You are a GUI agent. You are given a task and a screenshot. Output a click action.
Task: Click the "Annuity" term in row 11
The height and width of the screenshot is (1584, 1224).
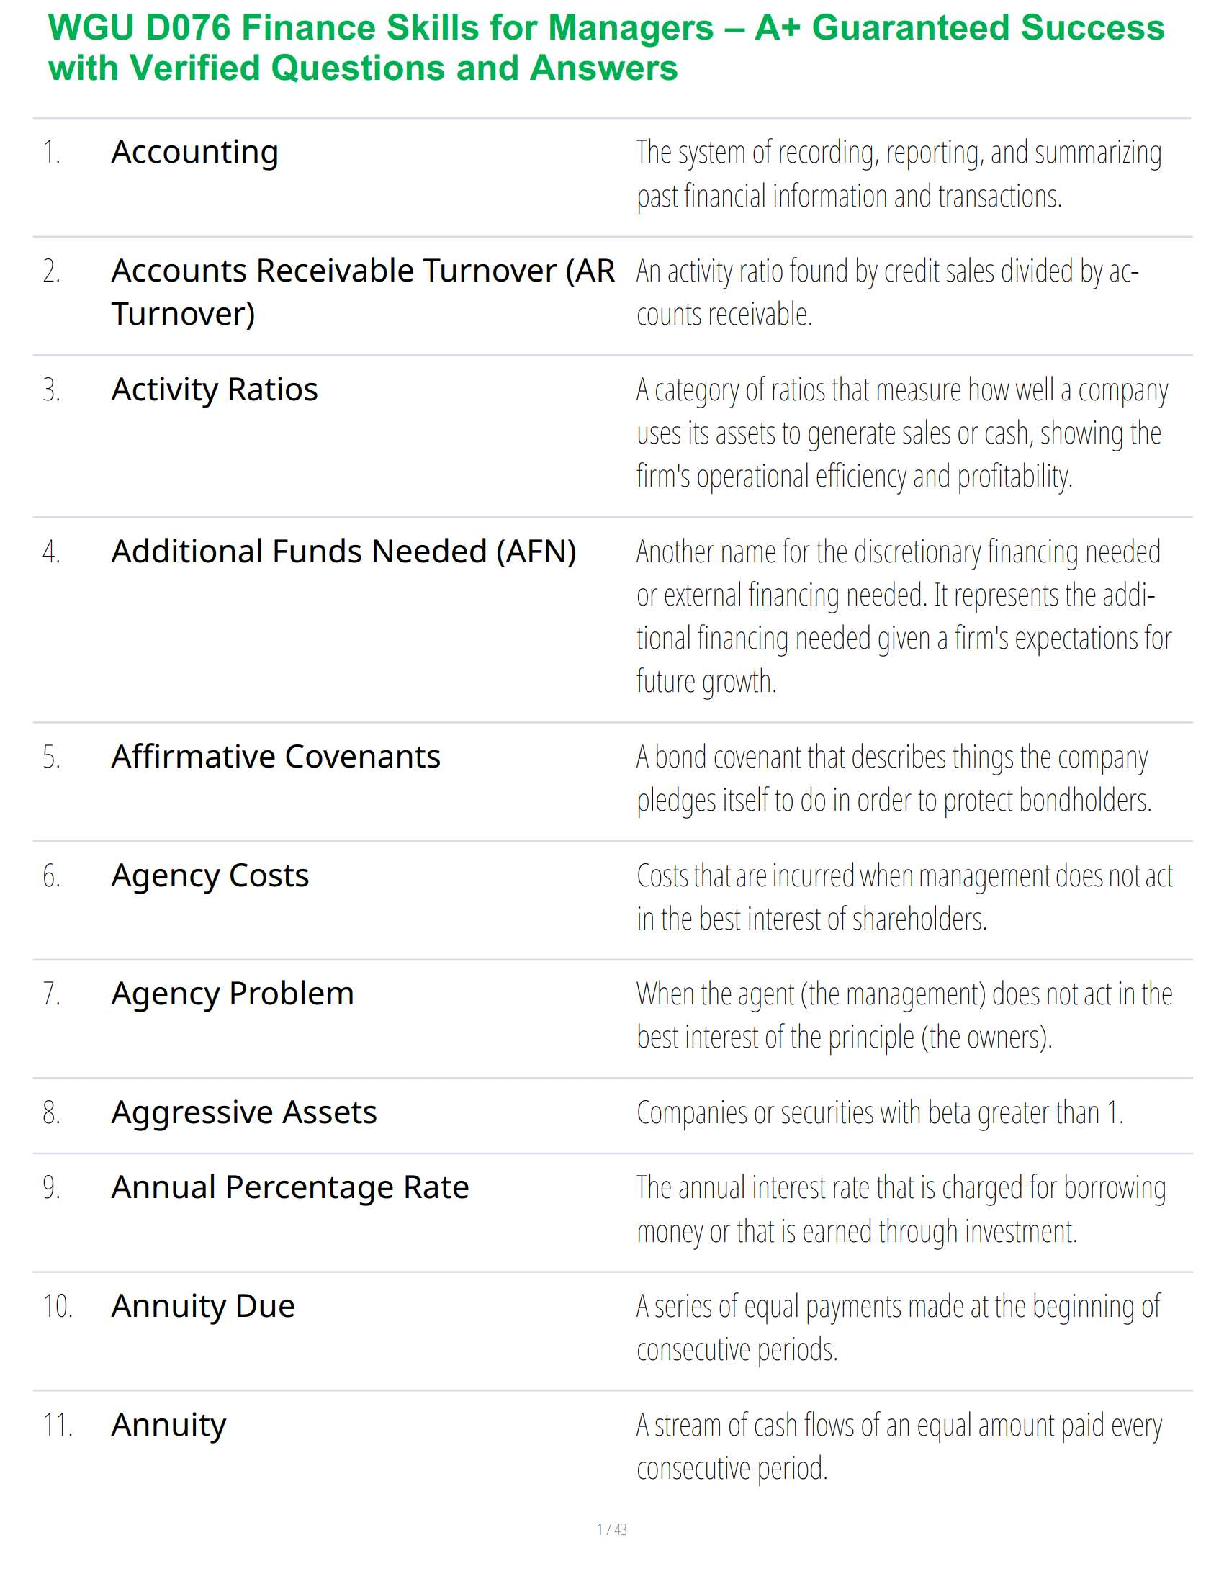(x=169, y=1425)
